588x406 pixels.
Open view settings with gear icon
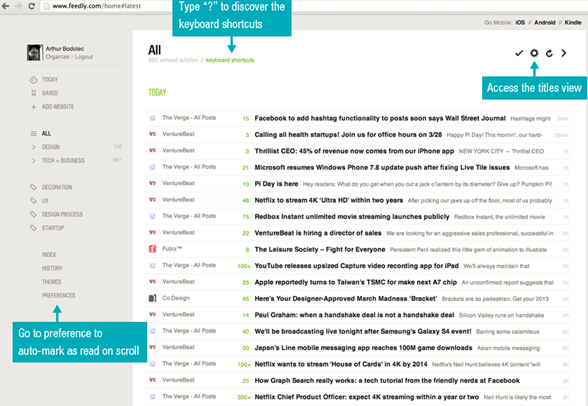point(534,53)
